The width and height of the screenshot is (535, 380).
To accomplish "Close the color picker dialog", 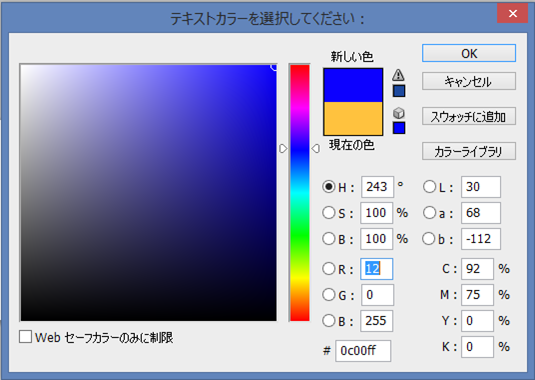I will (512, 14).
